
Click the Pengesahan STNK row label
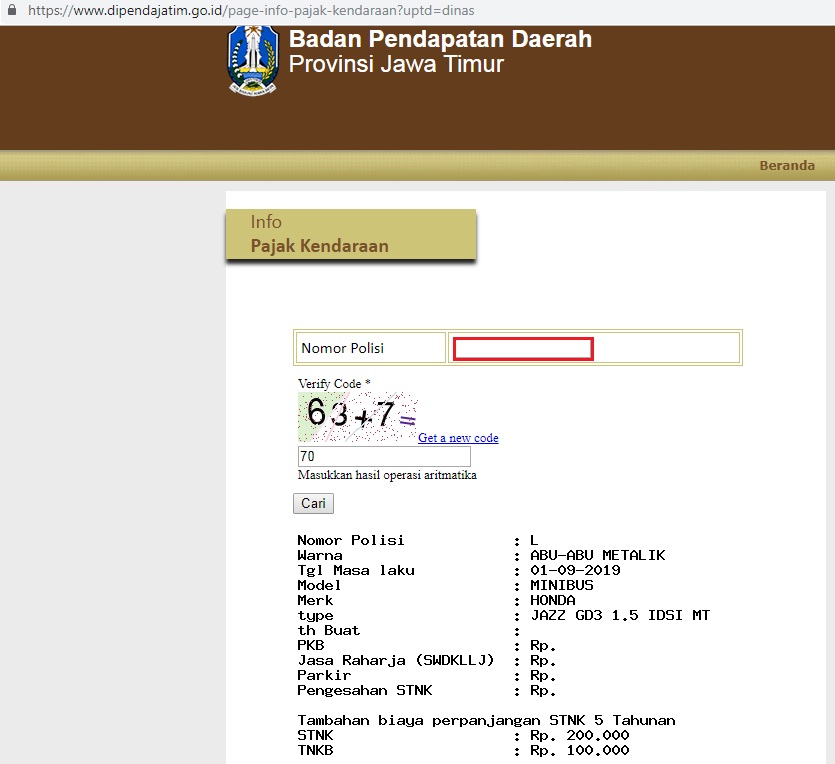pos(365,691)
